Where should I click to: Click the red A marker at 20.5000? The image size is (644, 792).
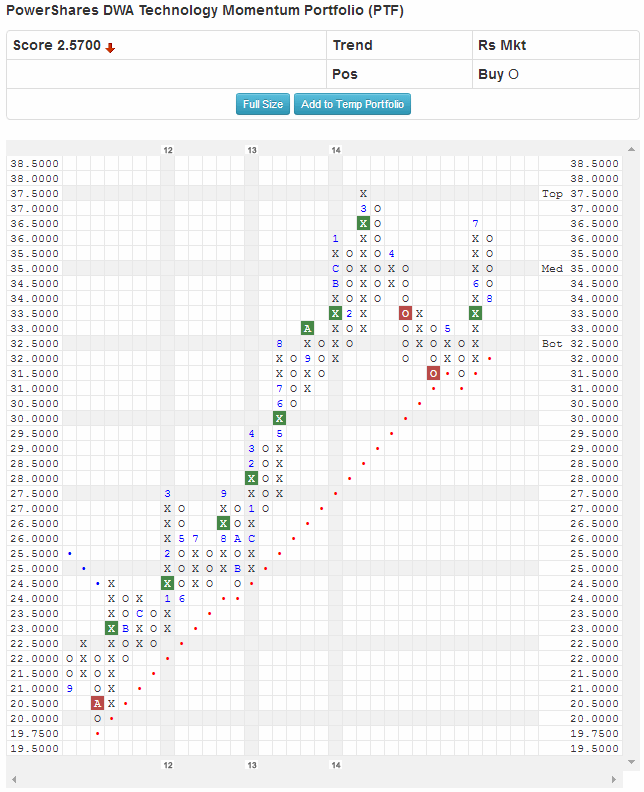97,703
